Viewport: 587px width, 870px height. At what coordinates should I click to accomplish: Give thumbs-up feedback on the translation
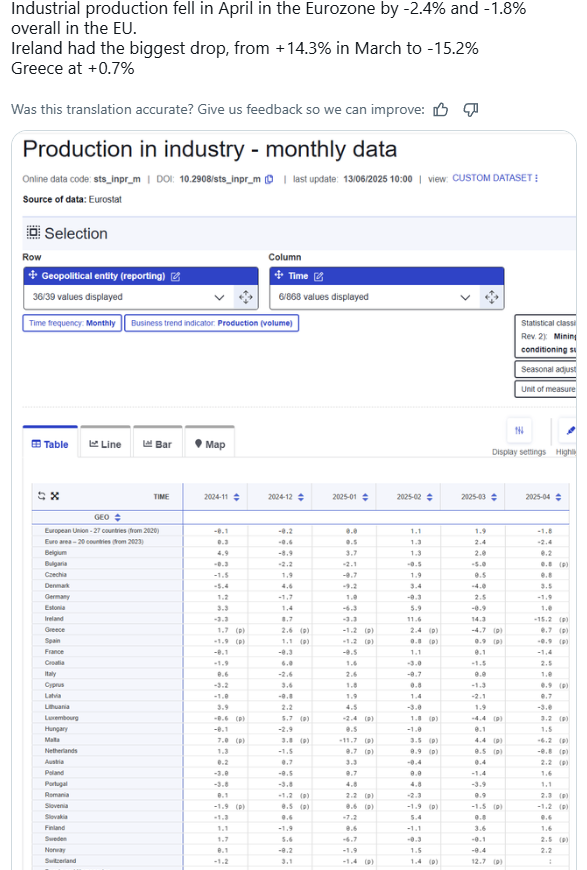point(441,109)
